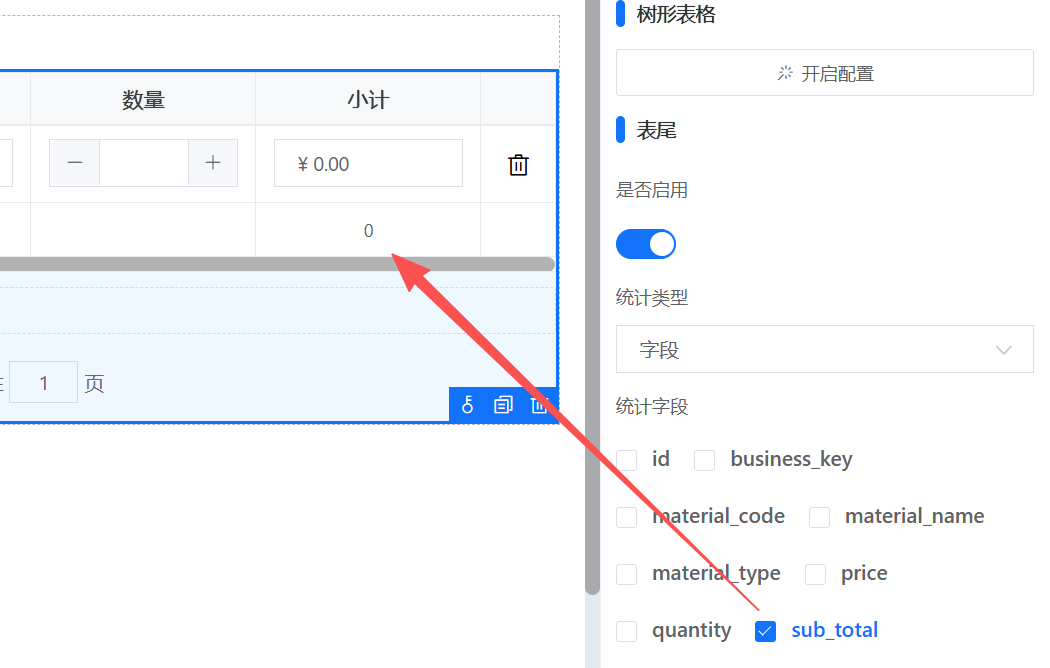This screenshot has width=1050, height=668.
Task: Delete the table row with trash icon
Action: (518, 165)
